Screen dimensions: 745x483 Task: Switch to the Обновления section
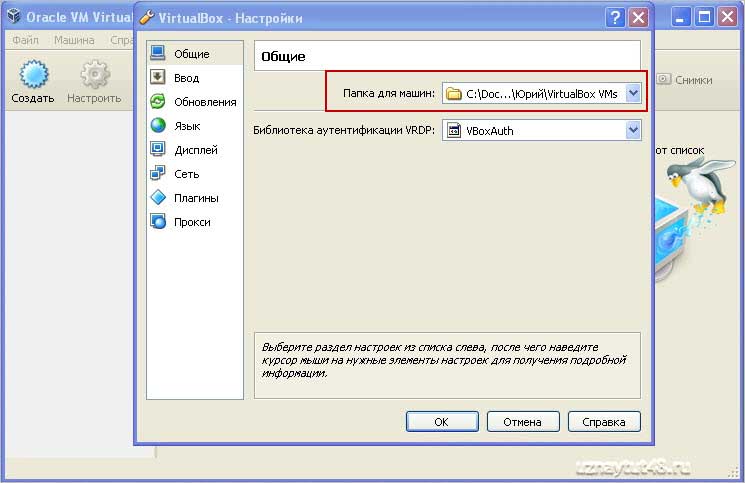(x=195, y=102)
